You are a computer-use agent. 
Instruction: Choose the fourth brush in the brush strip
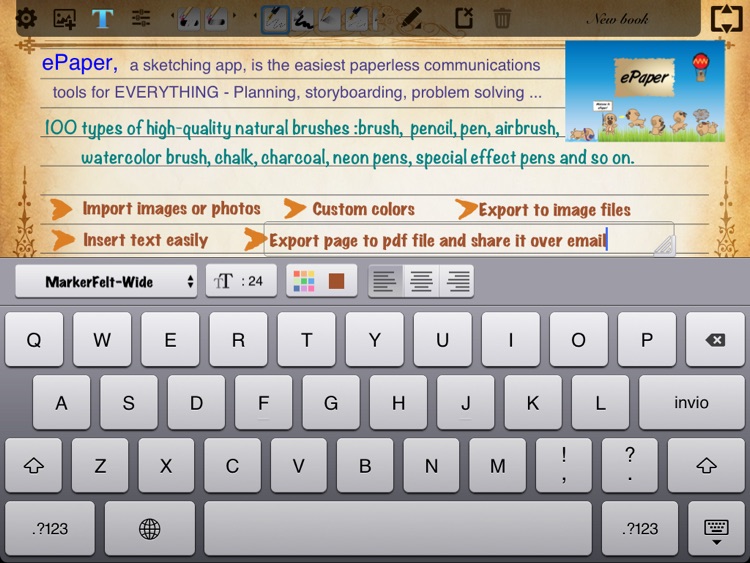[357, 20]
